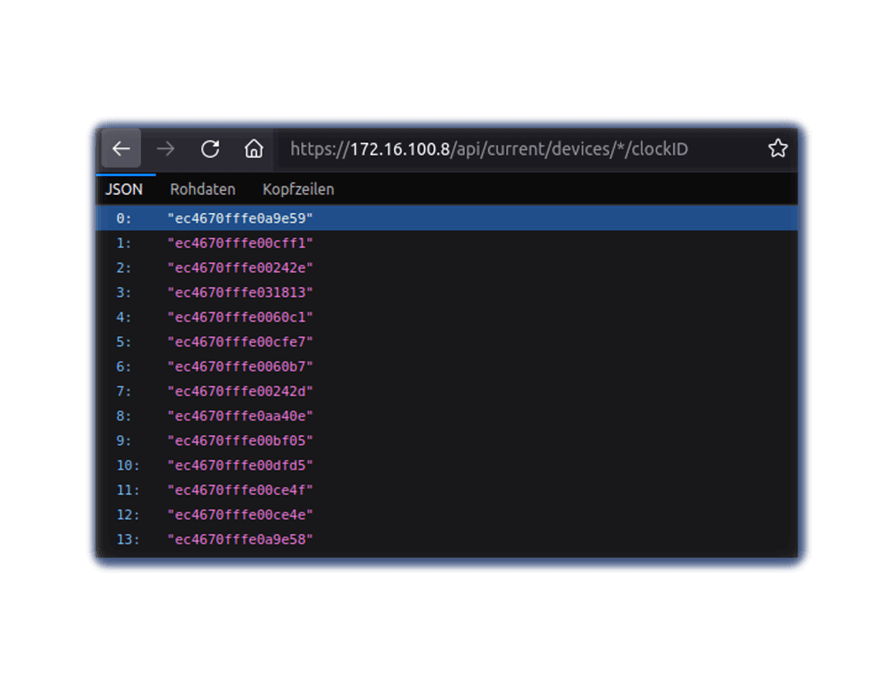Image resolution: width=895 pixels, height=689 pixels.
Task: Select row 3 value "ec4670fffe031813"
Action: 240,292
